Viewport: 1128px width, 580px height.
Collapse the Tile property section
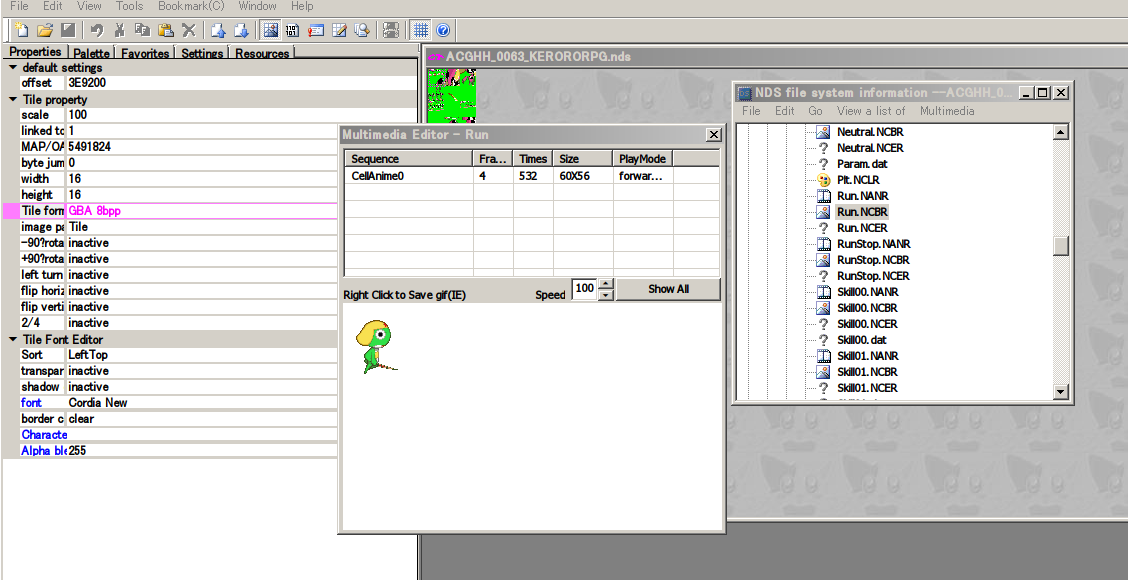pos(13,99)
